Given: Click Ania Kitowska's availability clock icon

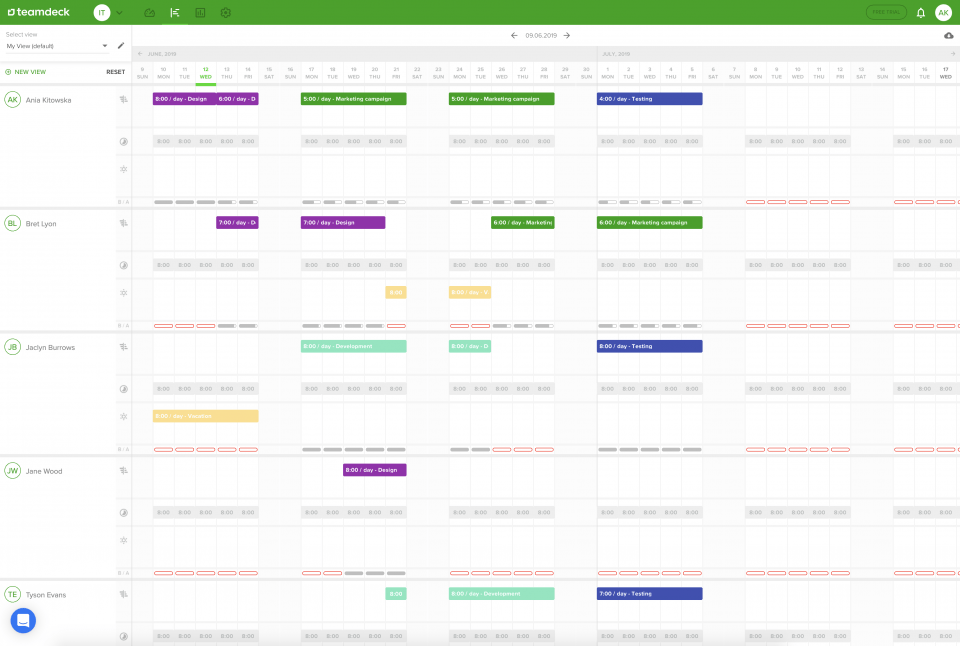Looking at the screenshot, I should coord(124,141).
